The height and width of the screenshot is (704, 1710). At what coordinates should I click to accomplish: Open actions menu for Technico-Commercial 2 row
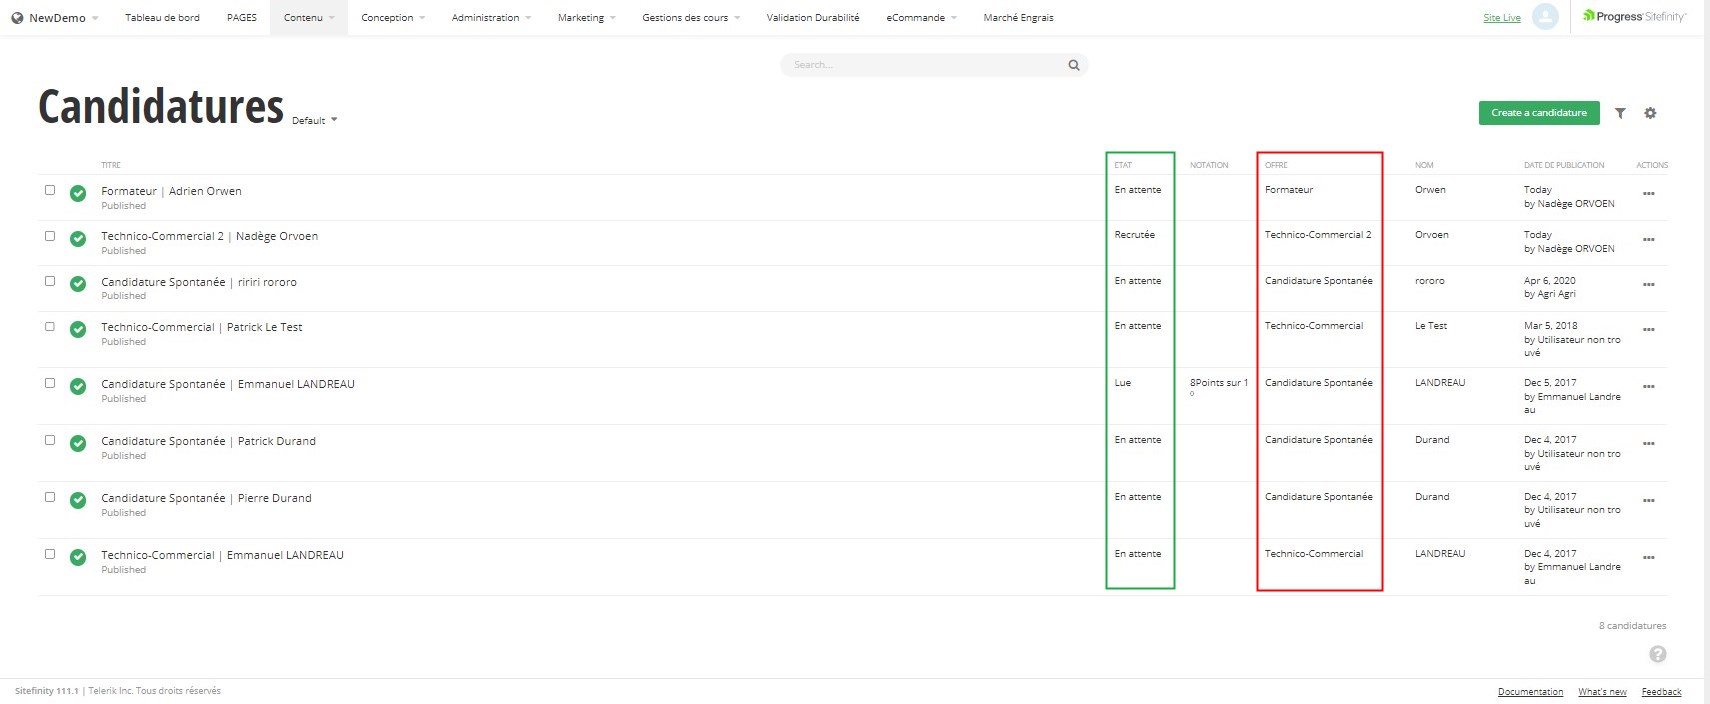(x=1648, y=240)
